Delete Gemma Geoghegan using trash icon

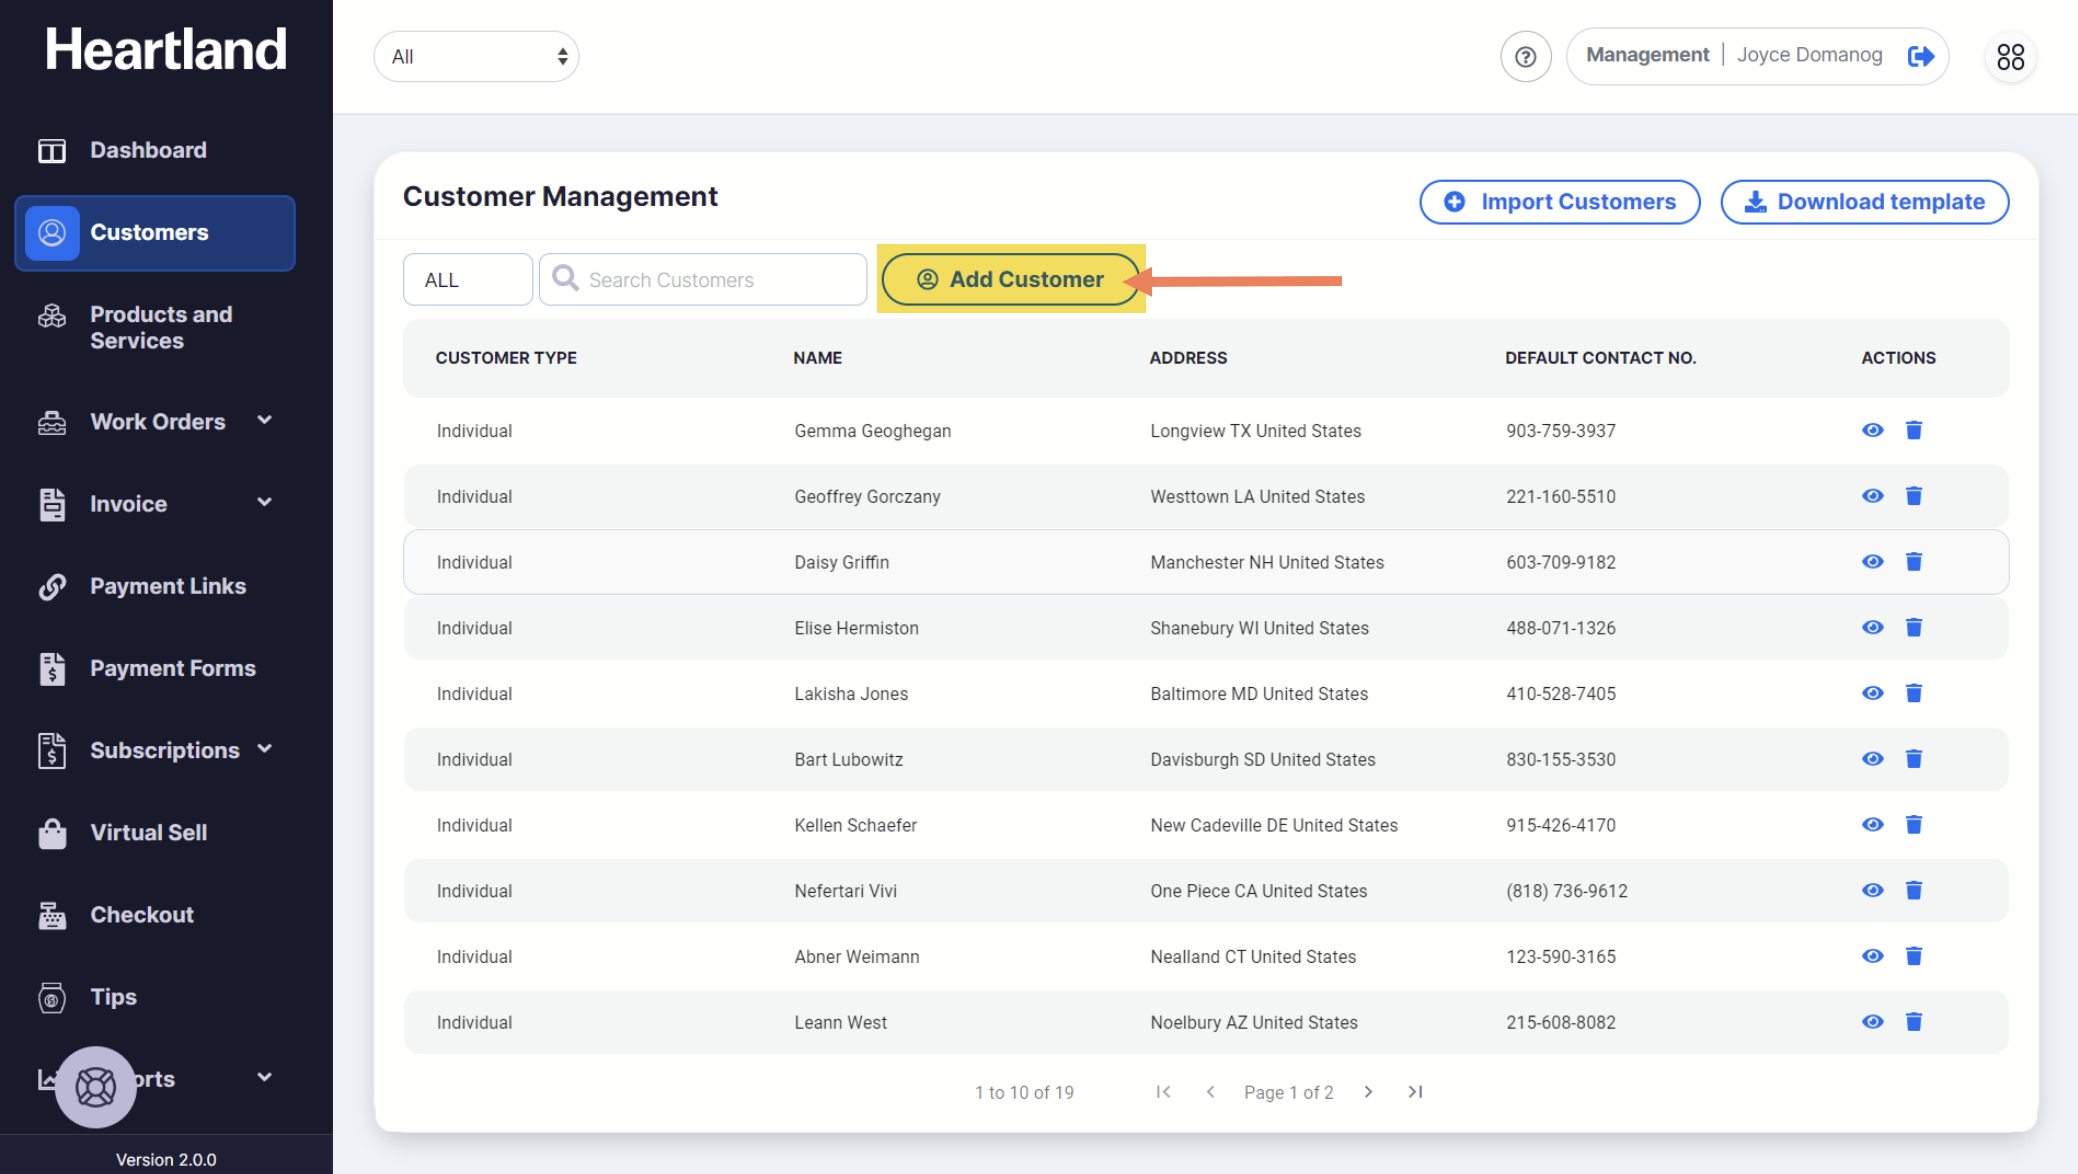pos(1913,430)
